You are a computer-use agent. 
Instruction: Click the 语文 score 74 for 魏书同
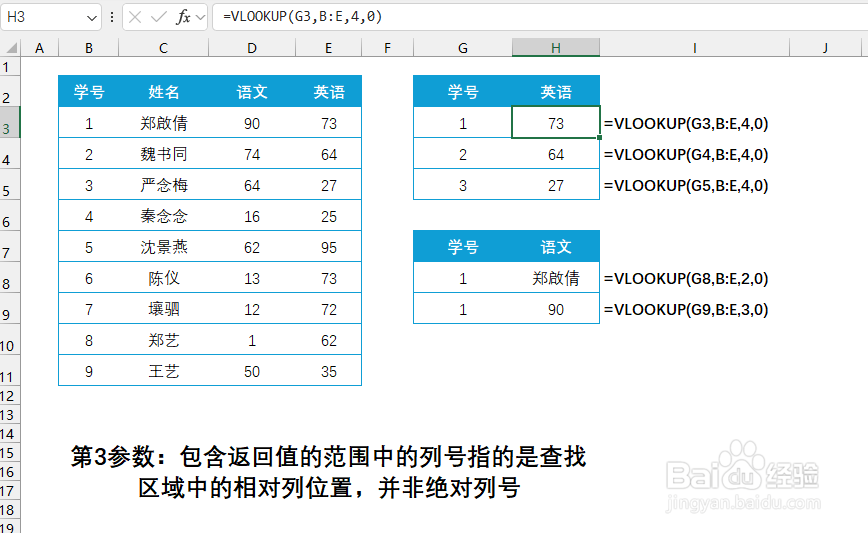point(252,154)
